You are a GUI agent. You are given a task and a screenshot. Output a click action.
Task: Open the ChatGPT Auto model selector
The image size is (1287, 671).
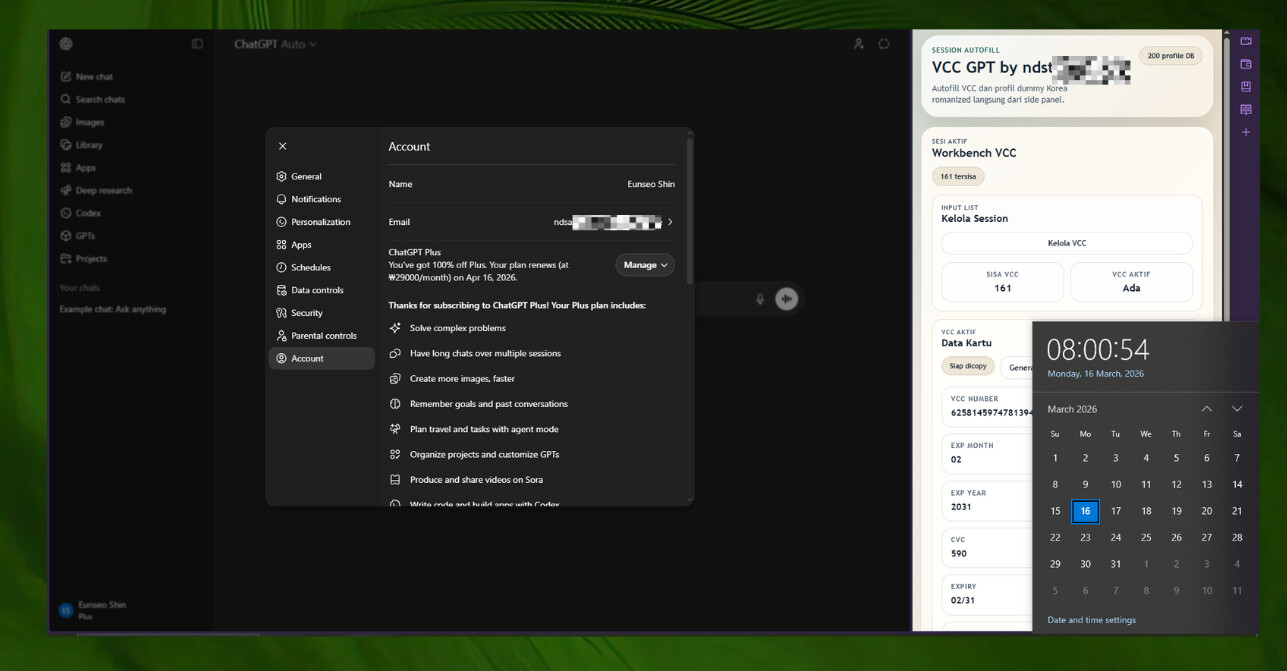tap(275, 44)
